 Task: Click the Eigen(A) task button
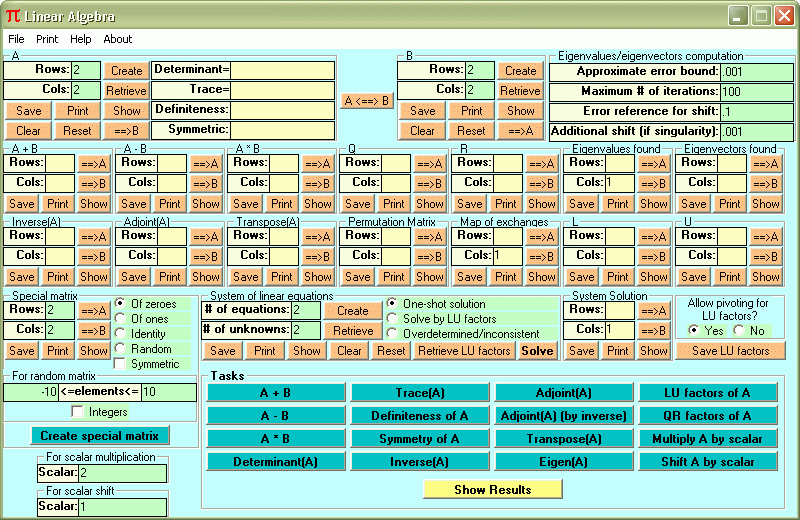pyautogui.click(x=563, y=462)
